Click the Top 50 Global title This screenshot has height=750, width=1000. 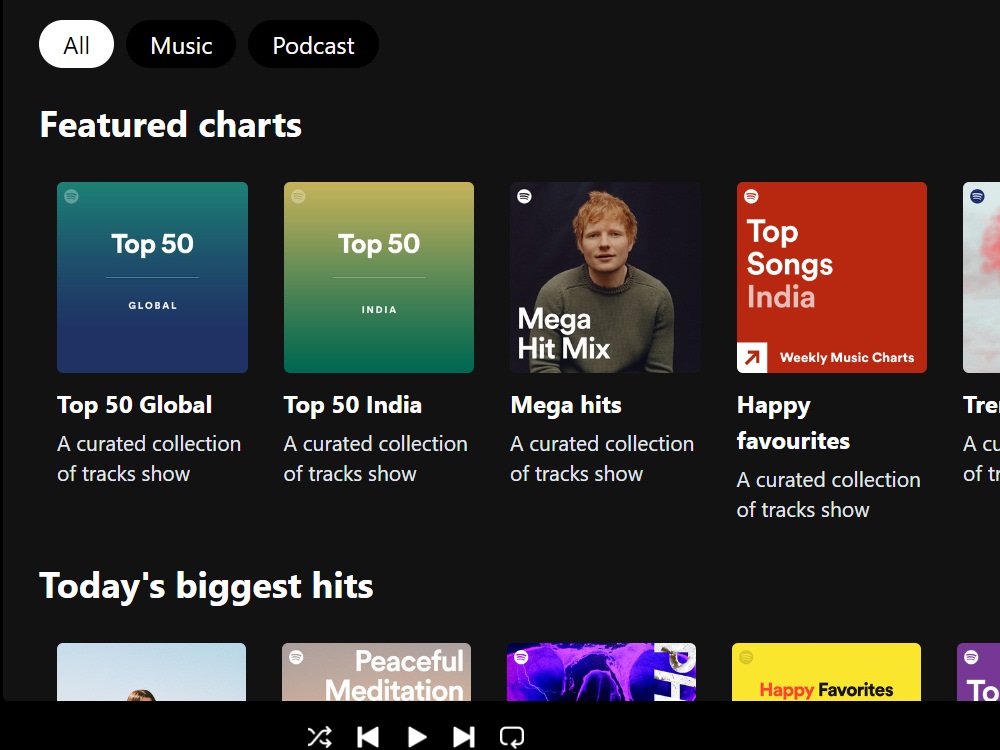coord(135,405)
